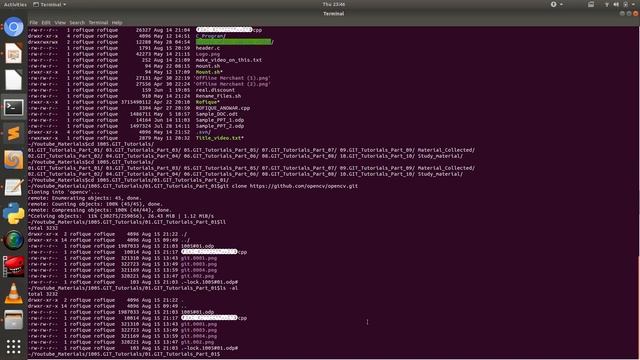Open the accessibility indicator in top bar
640x360 pixels.
553,4
